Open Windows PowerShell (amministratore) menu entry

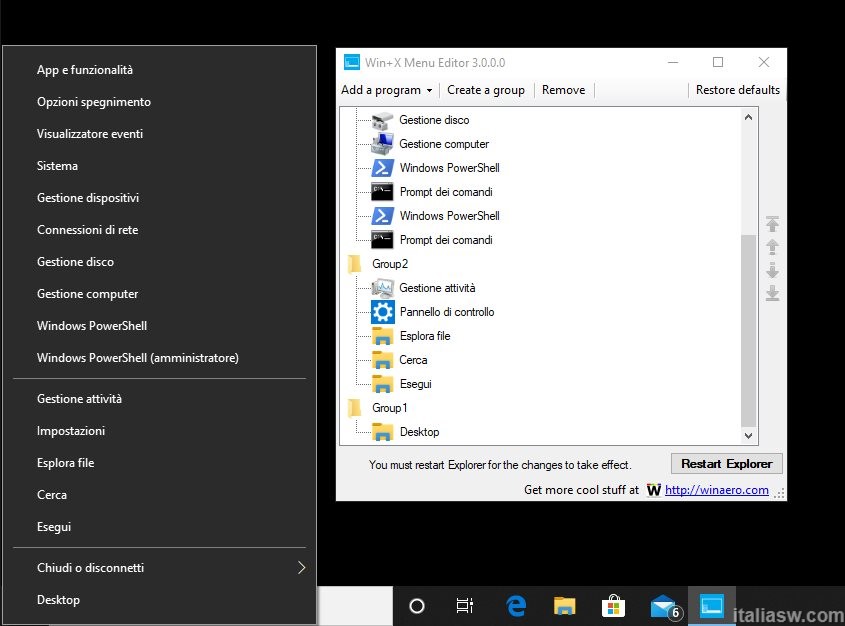tap(138, 358)
